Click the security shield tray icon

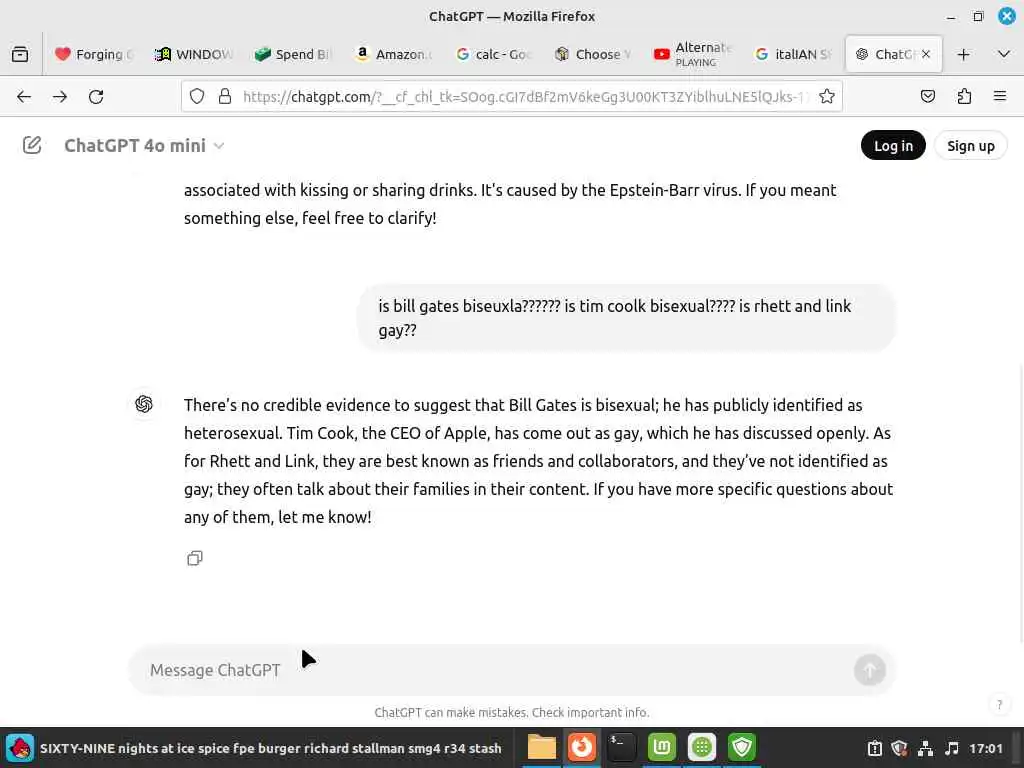899,748
